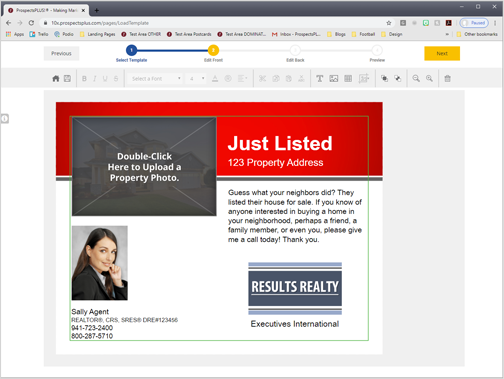Viewport: 504px width, 379px height.
Task: Click the Paste icon in the toolbar
Action: click(289, 79)
